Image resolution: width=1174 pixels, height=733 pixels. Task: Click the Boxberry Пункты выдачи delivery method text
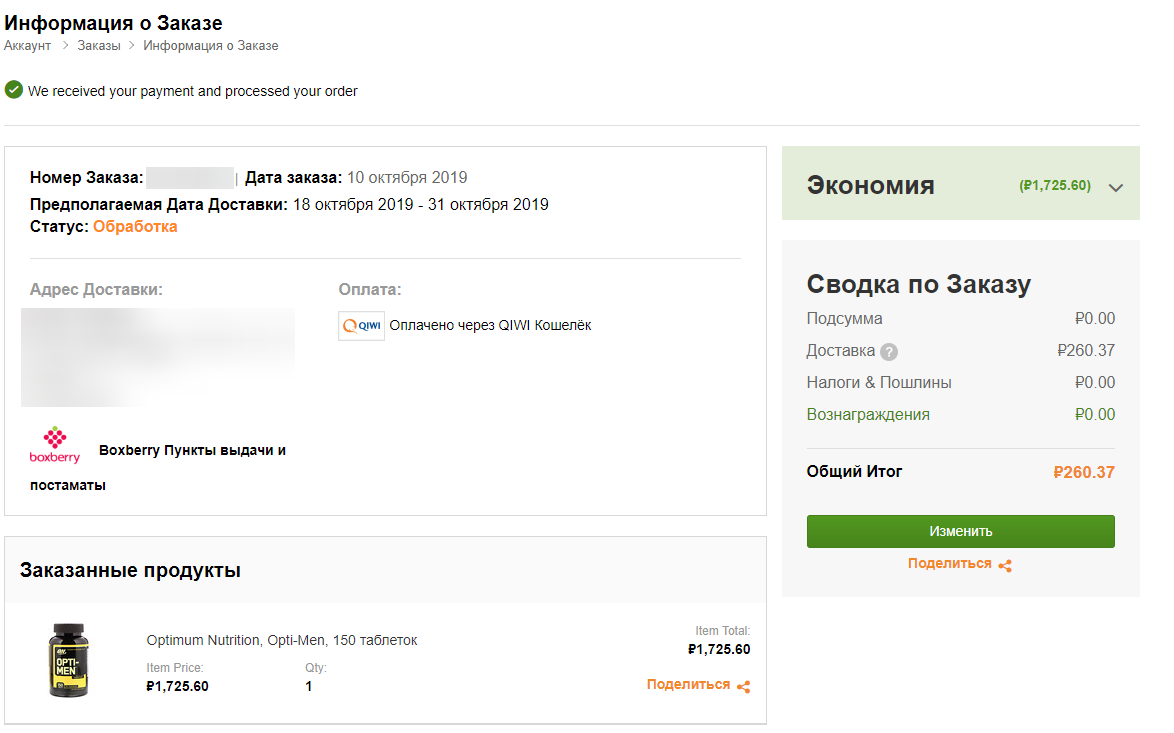pyautogui.click(x=158, y=467)
